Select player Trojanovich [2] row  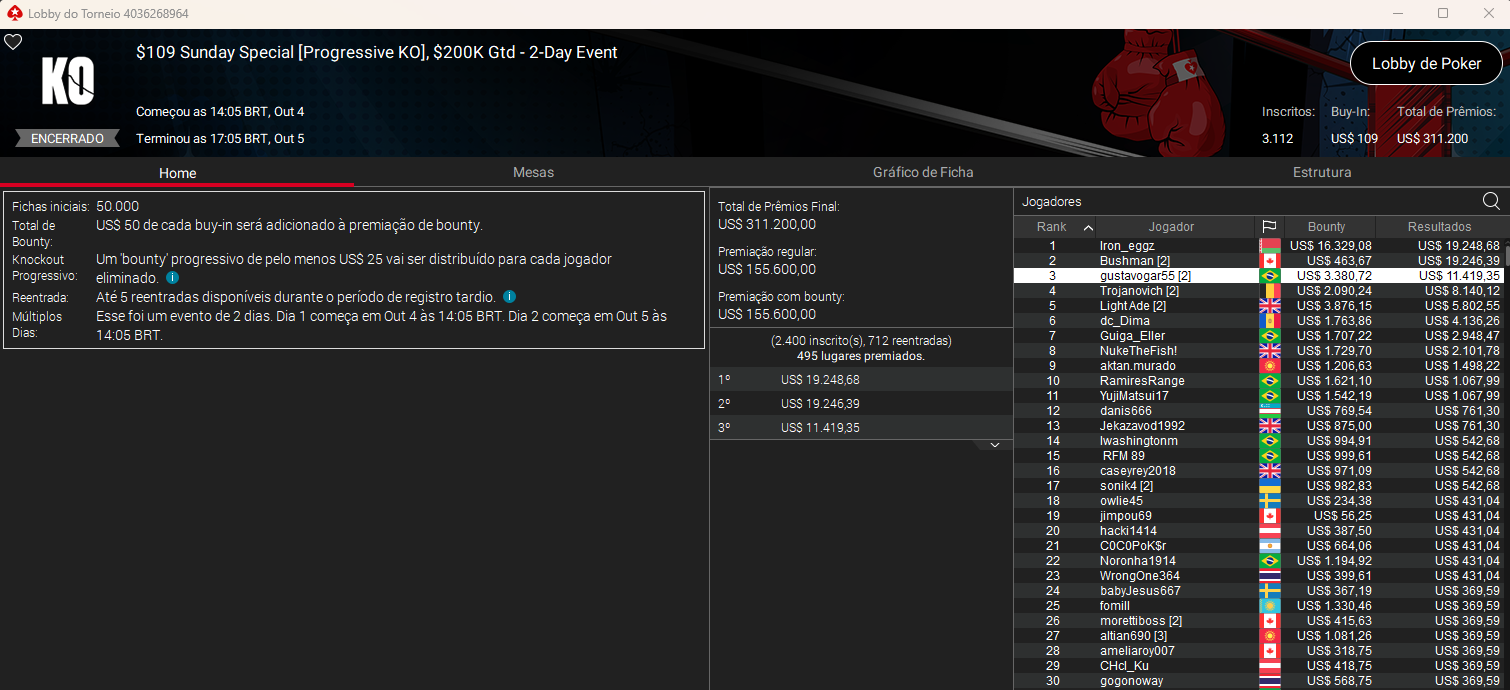point(1258,291)
